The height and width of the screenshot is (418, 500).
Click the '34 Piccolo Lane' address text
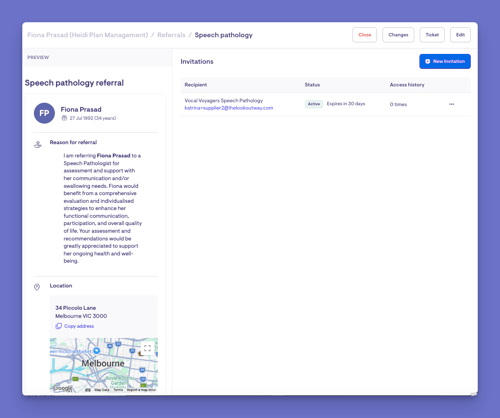point(76,308)
